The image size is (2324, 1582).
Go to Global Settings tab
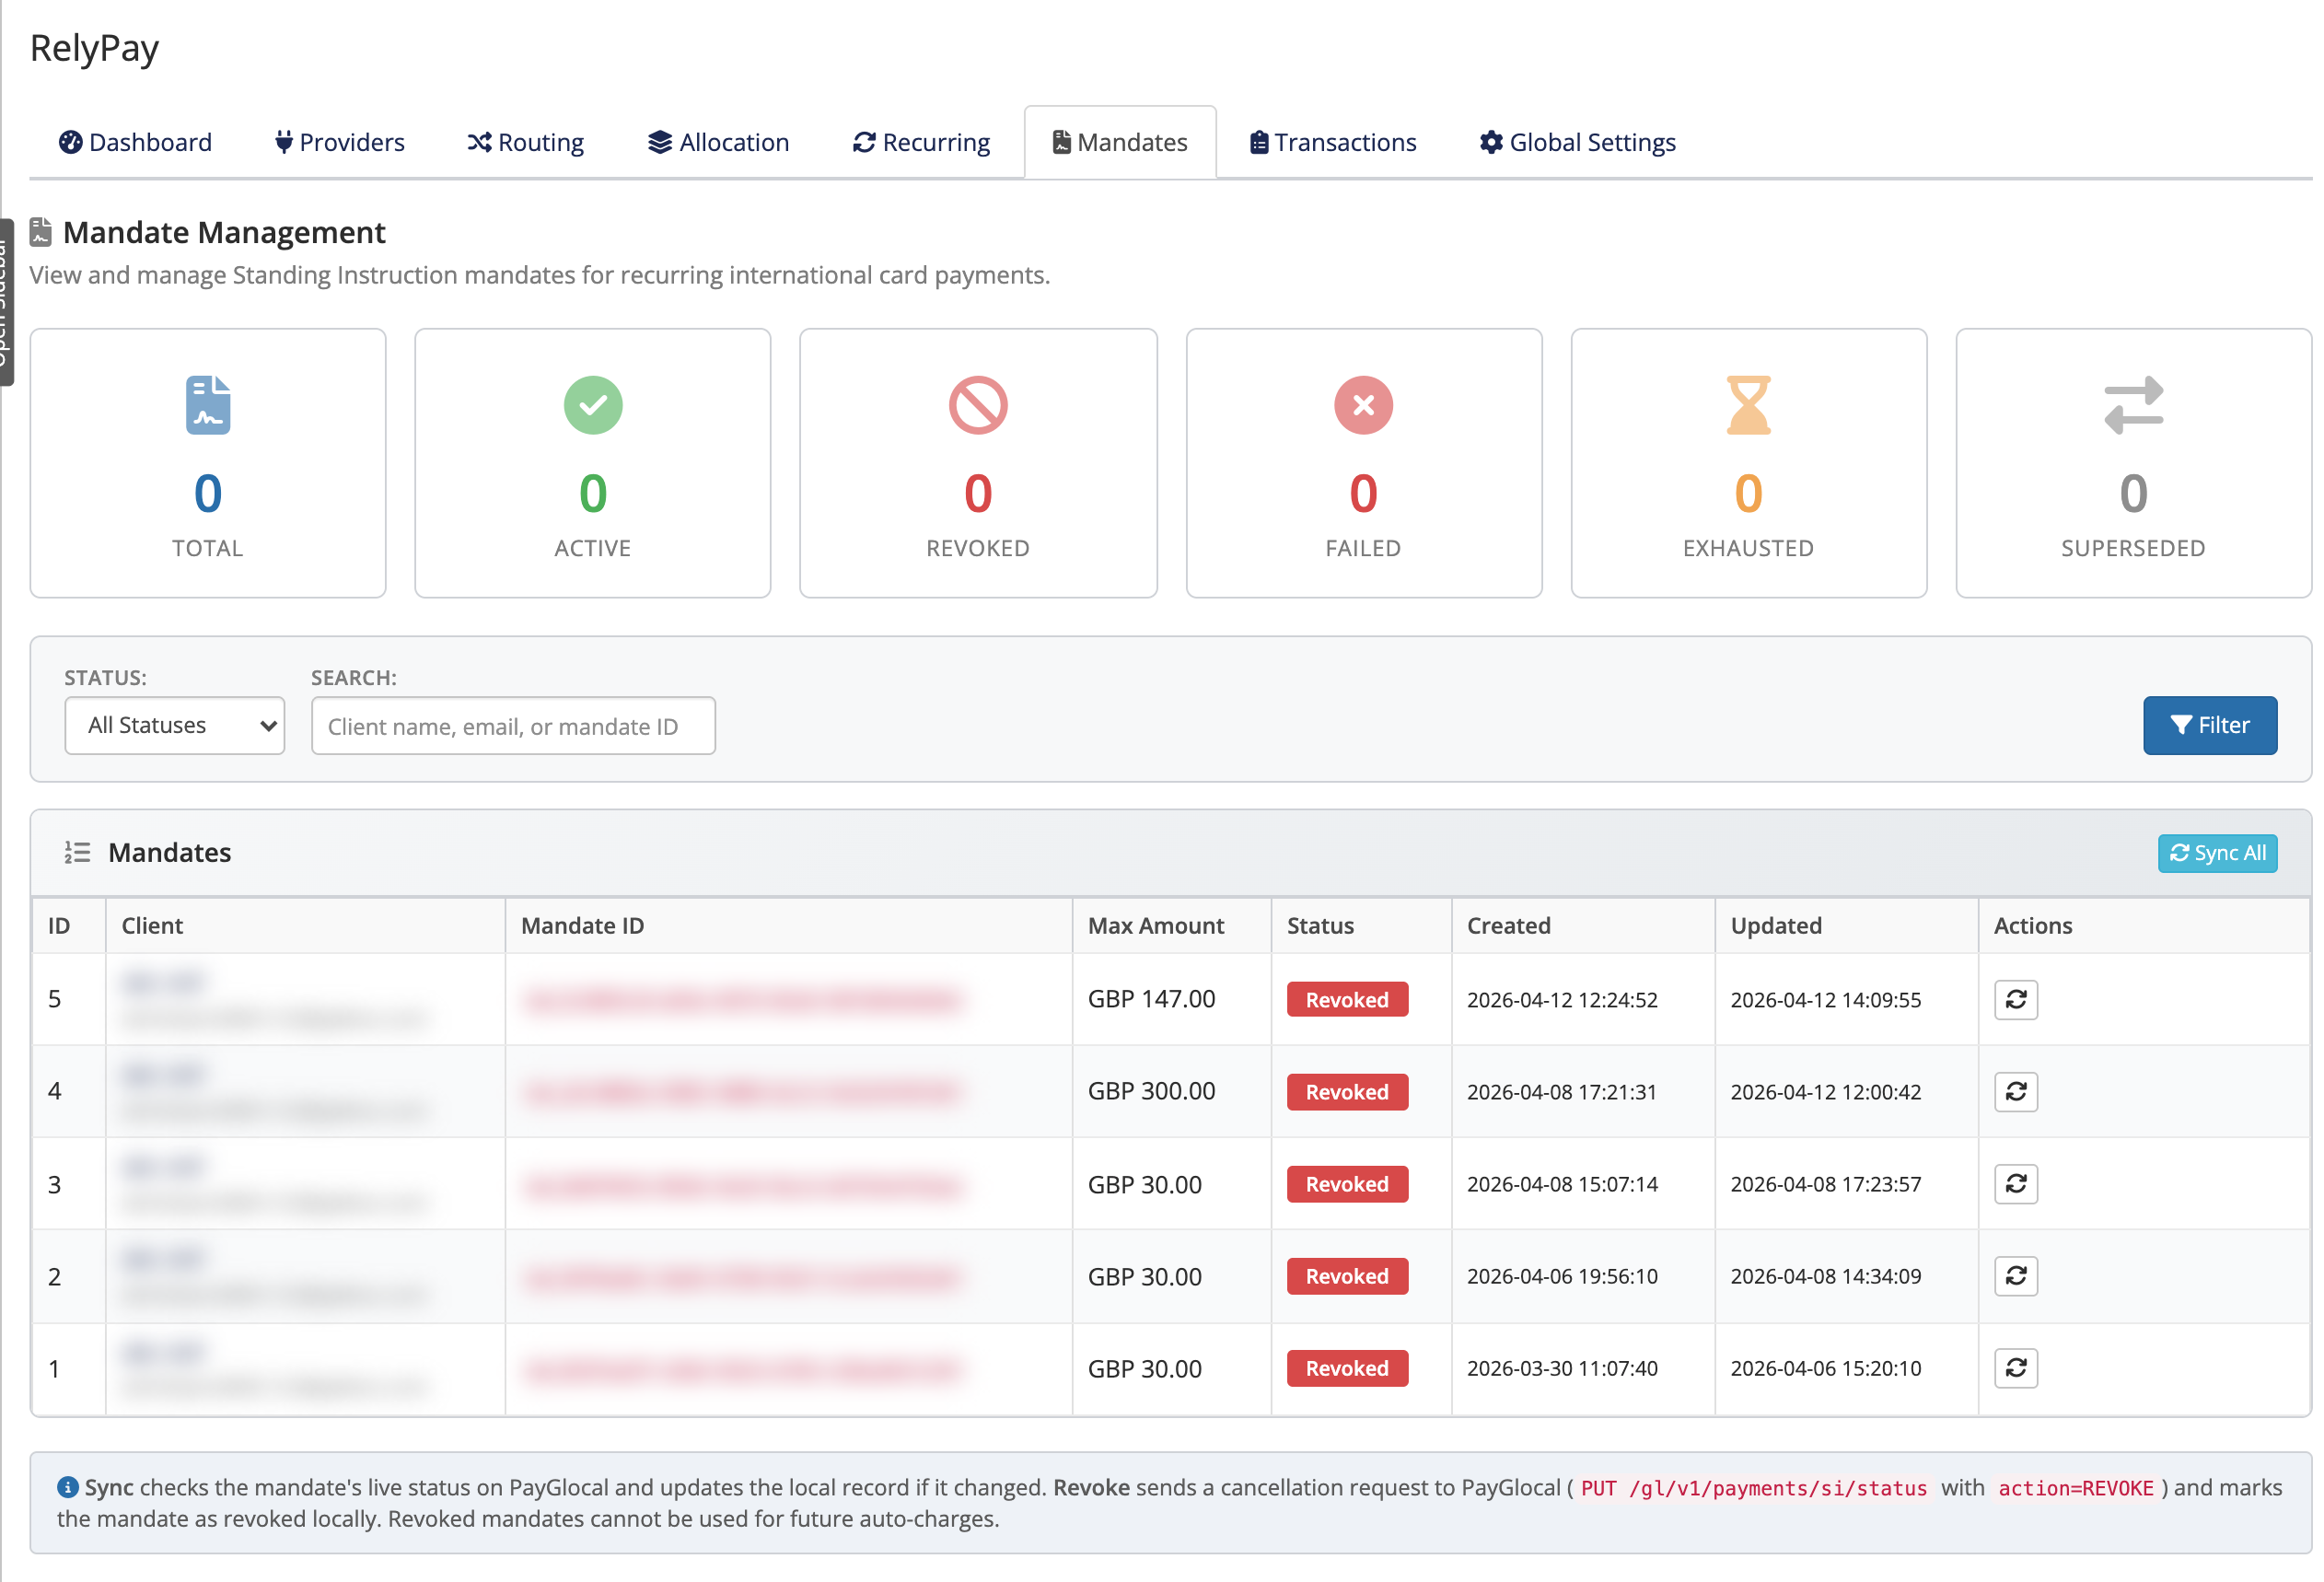[1578, 142]
